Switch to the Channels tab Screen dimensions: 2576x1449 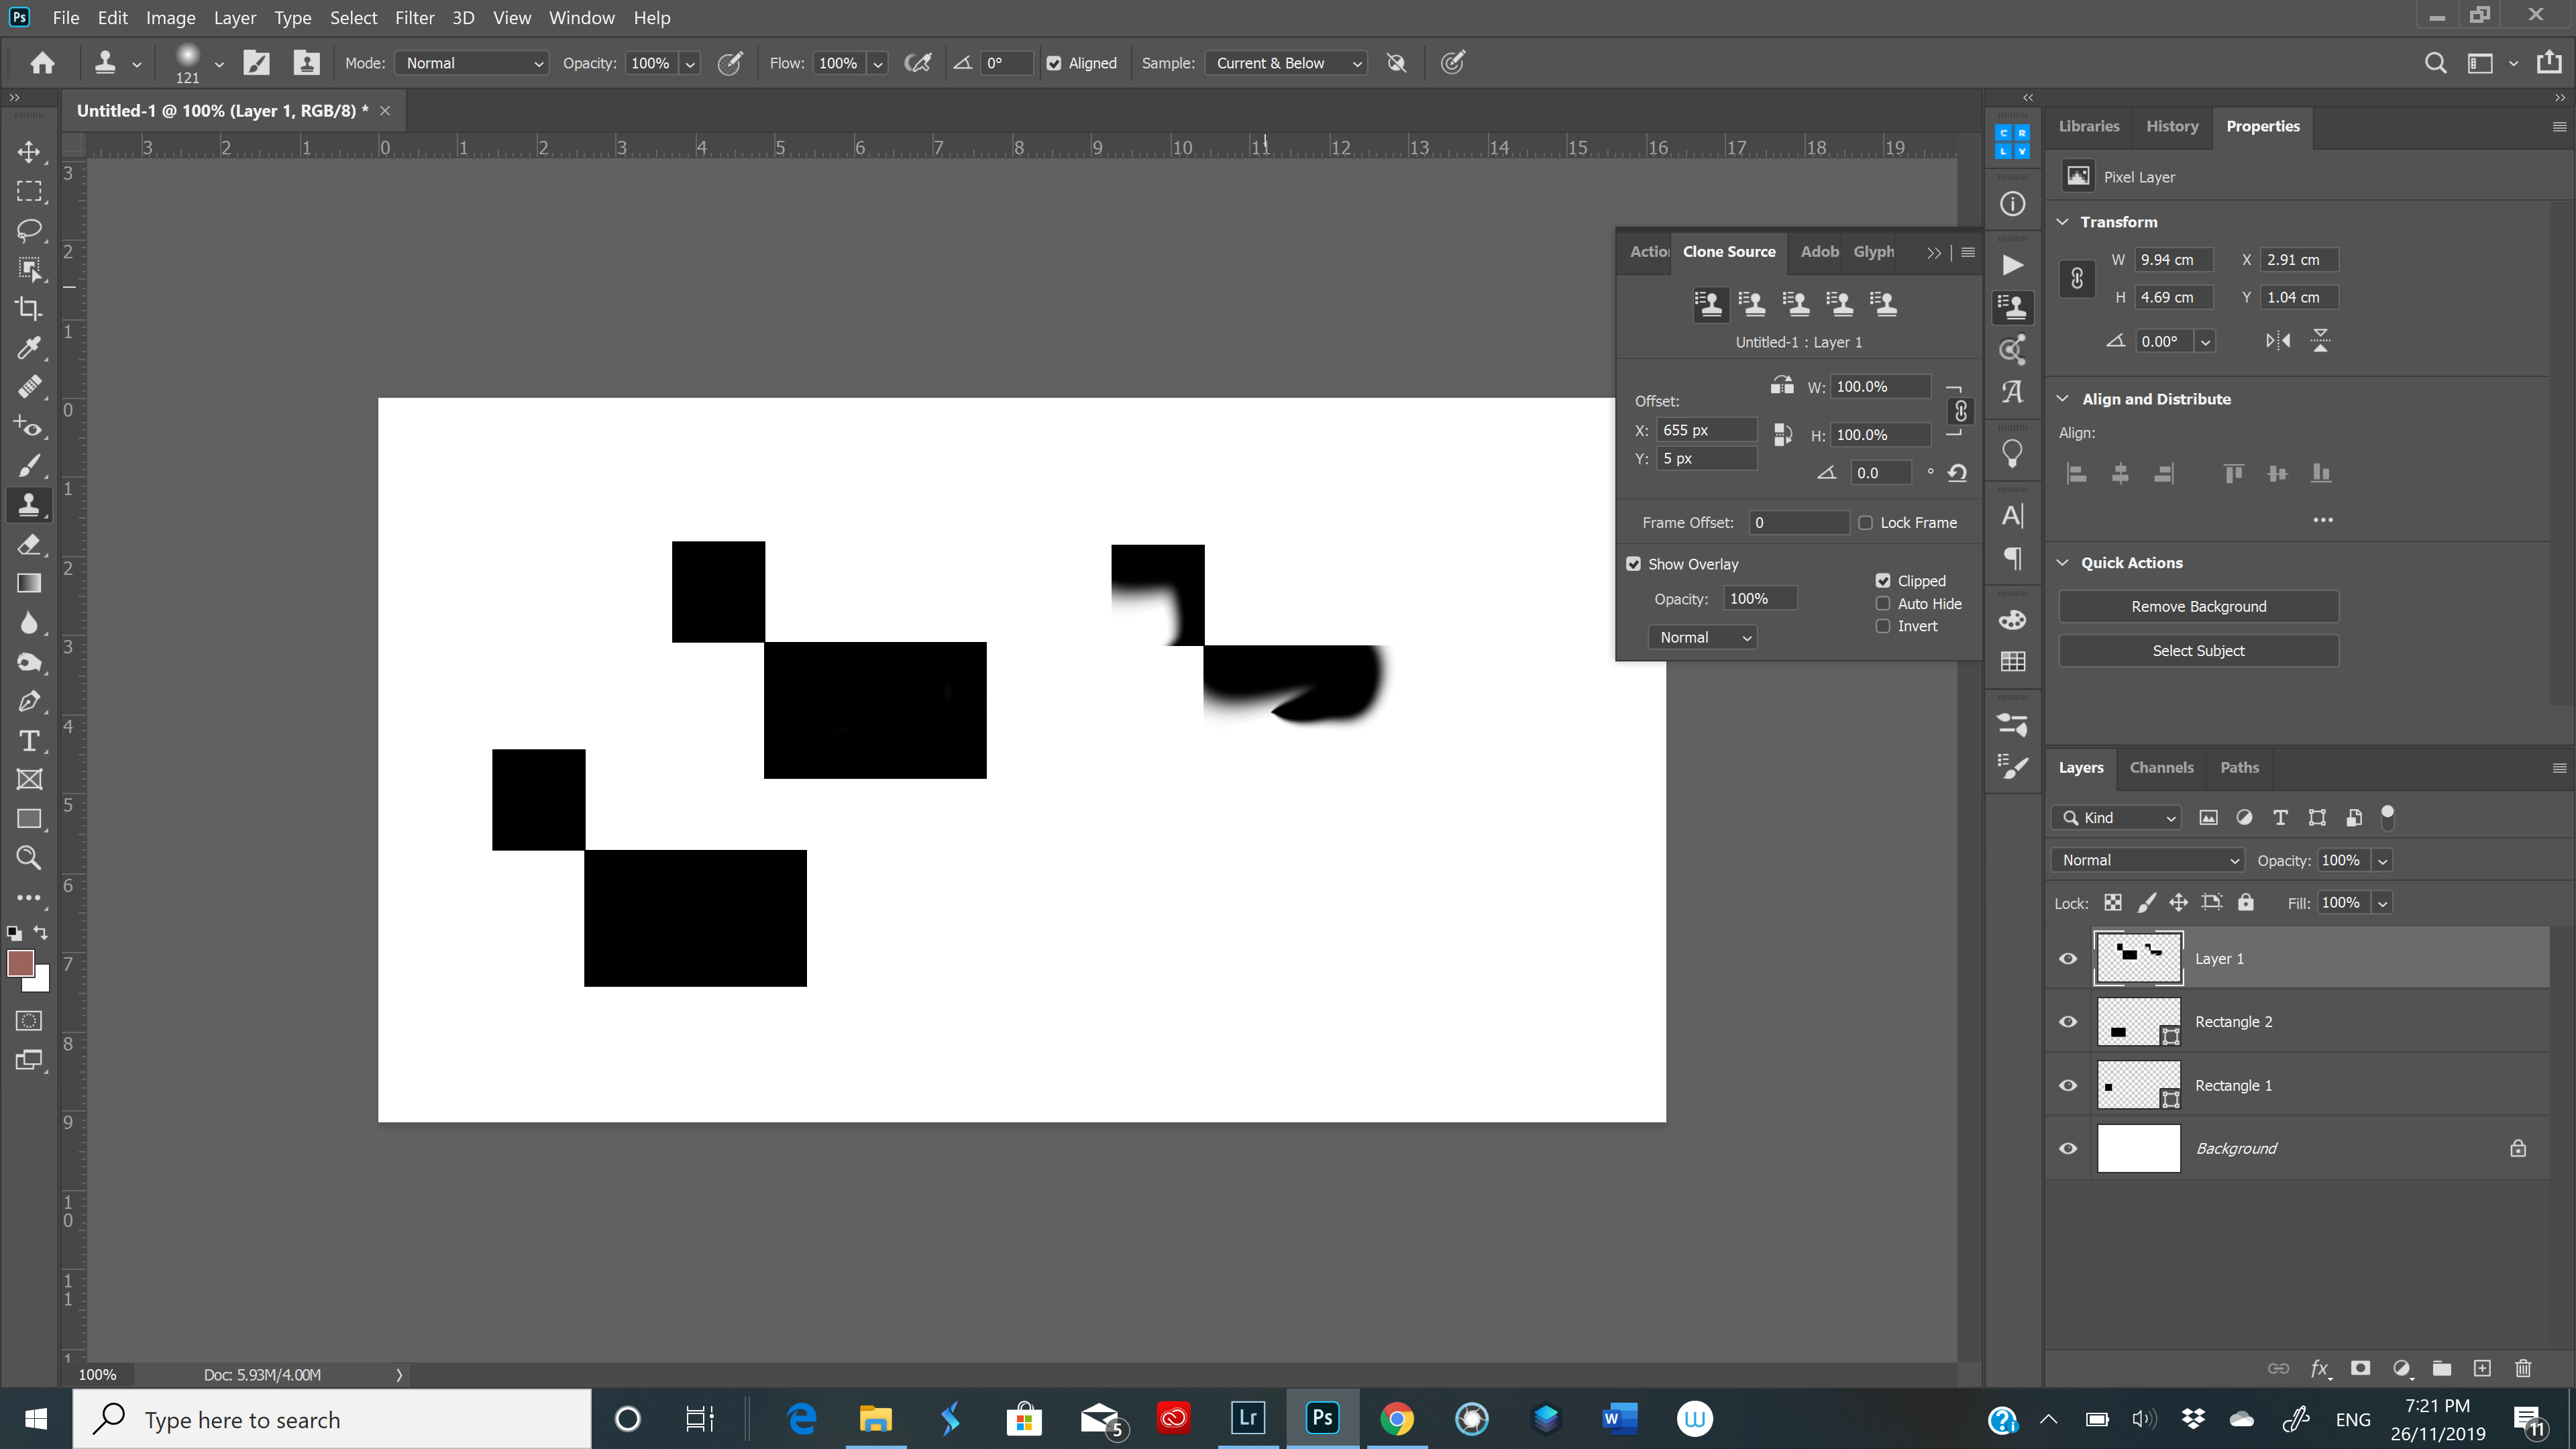[x=2161, y=767]
